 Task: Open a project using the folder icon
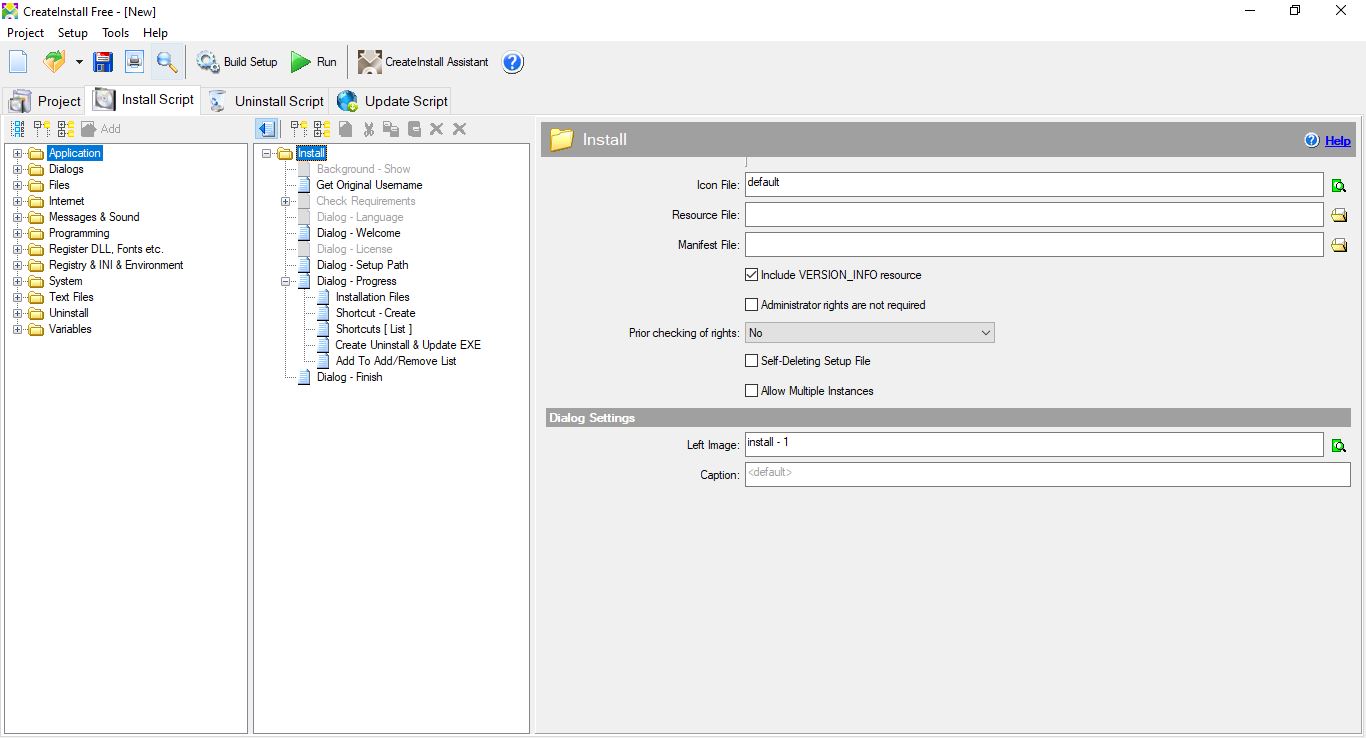(53, 62)
